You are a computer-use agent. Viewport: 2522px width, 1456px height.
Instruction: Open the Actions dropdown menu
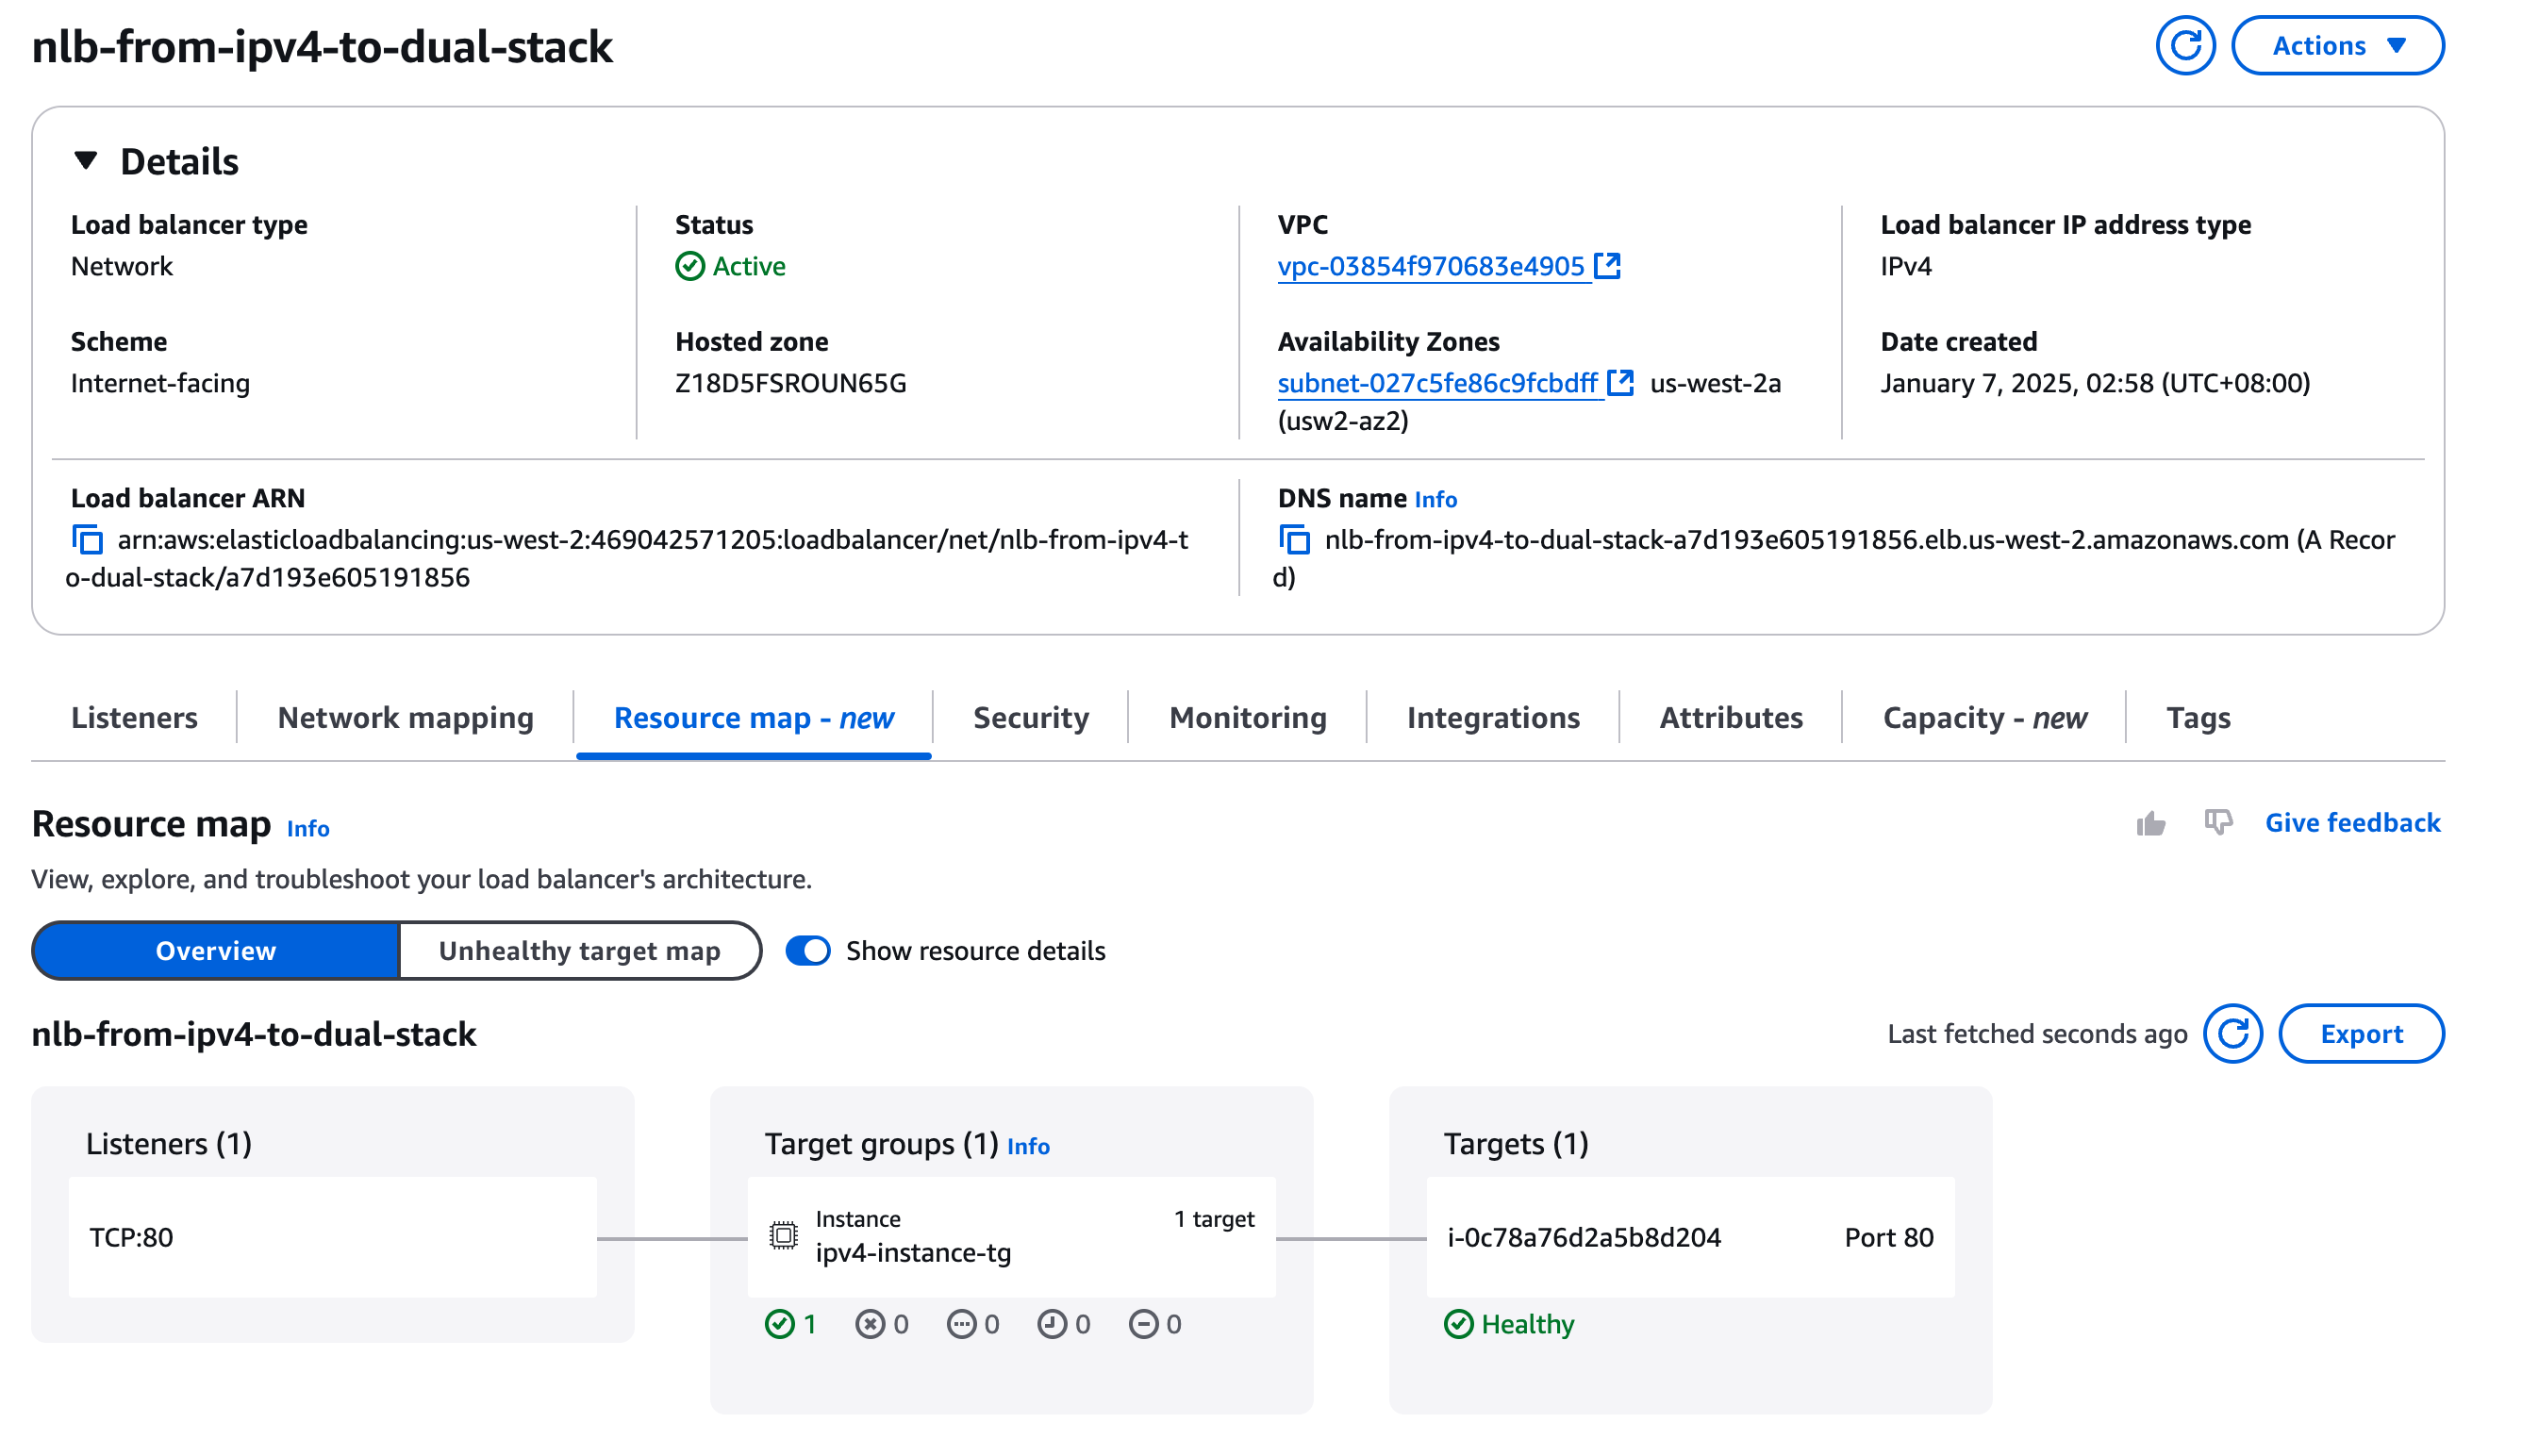point(2337,46)
